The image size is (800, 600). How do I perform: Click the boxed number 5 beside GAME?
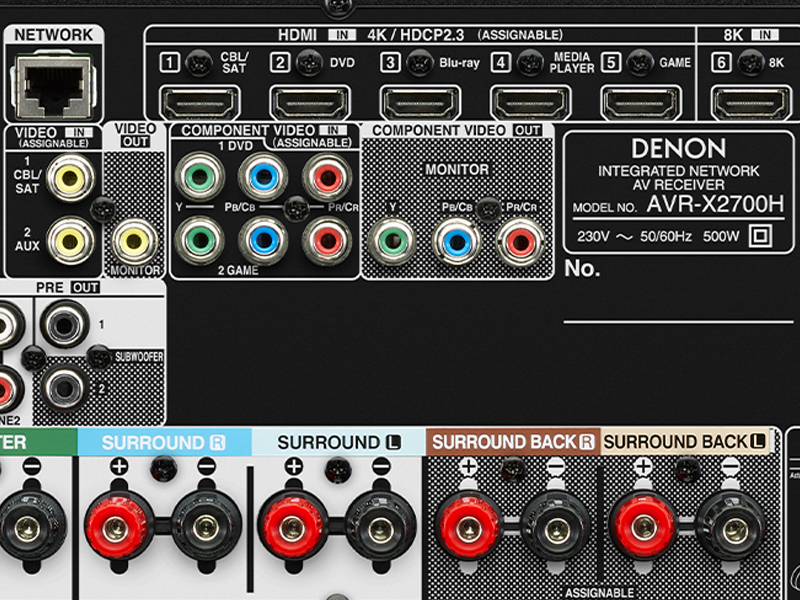coord(611,63)
